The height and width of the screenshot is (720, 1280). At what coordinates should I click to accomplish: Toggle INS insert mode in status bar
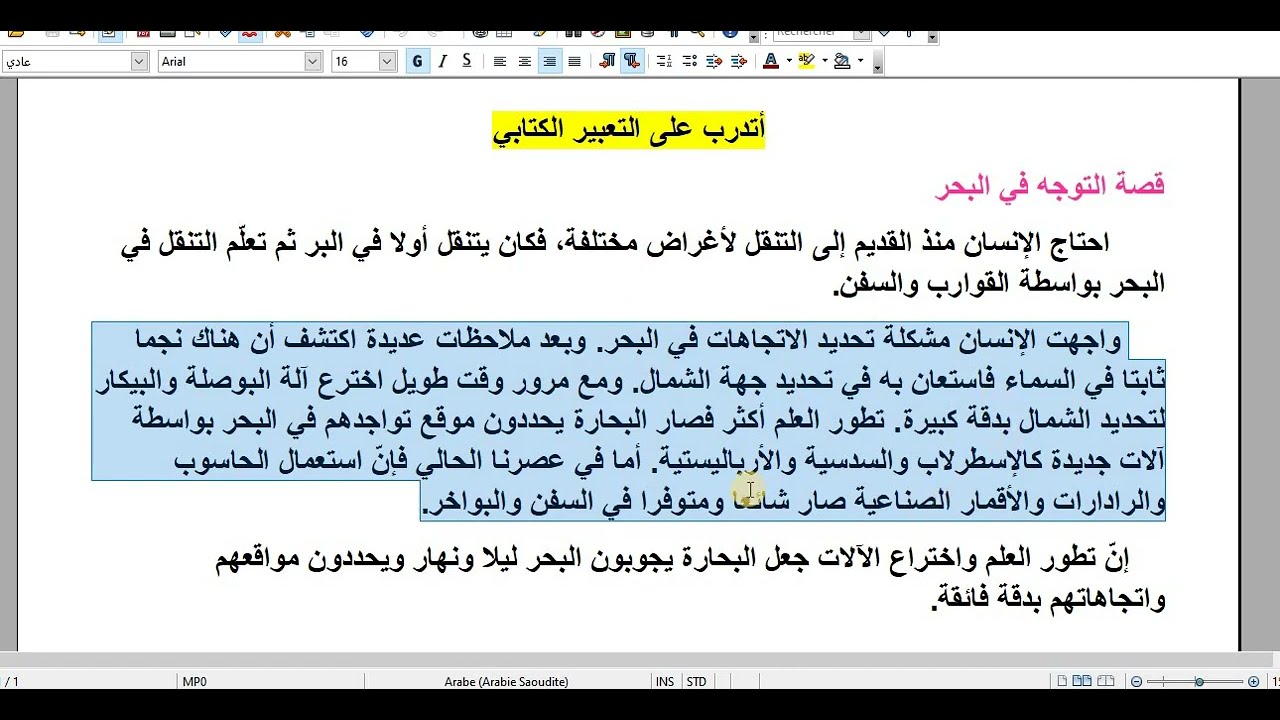tap(664, 681)
